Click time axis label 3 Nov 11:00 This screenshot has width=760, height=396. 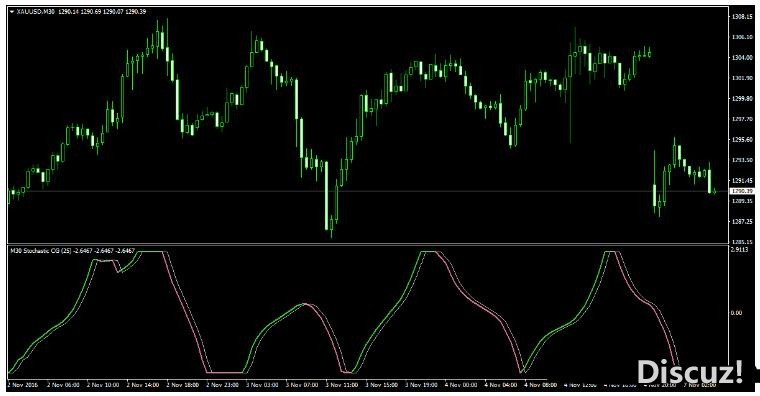pyautogui.click(x=342, y=385)
